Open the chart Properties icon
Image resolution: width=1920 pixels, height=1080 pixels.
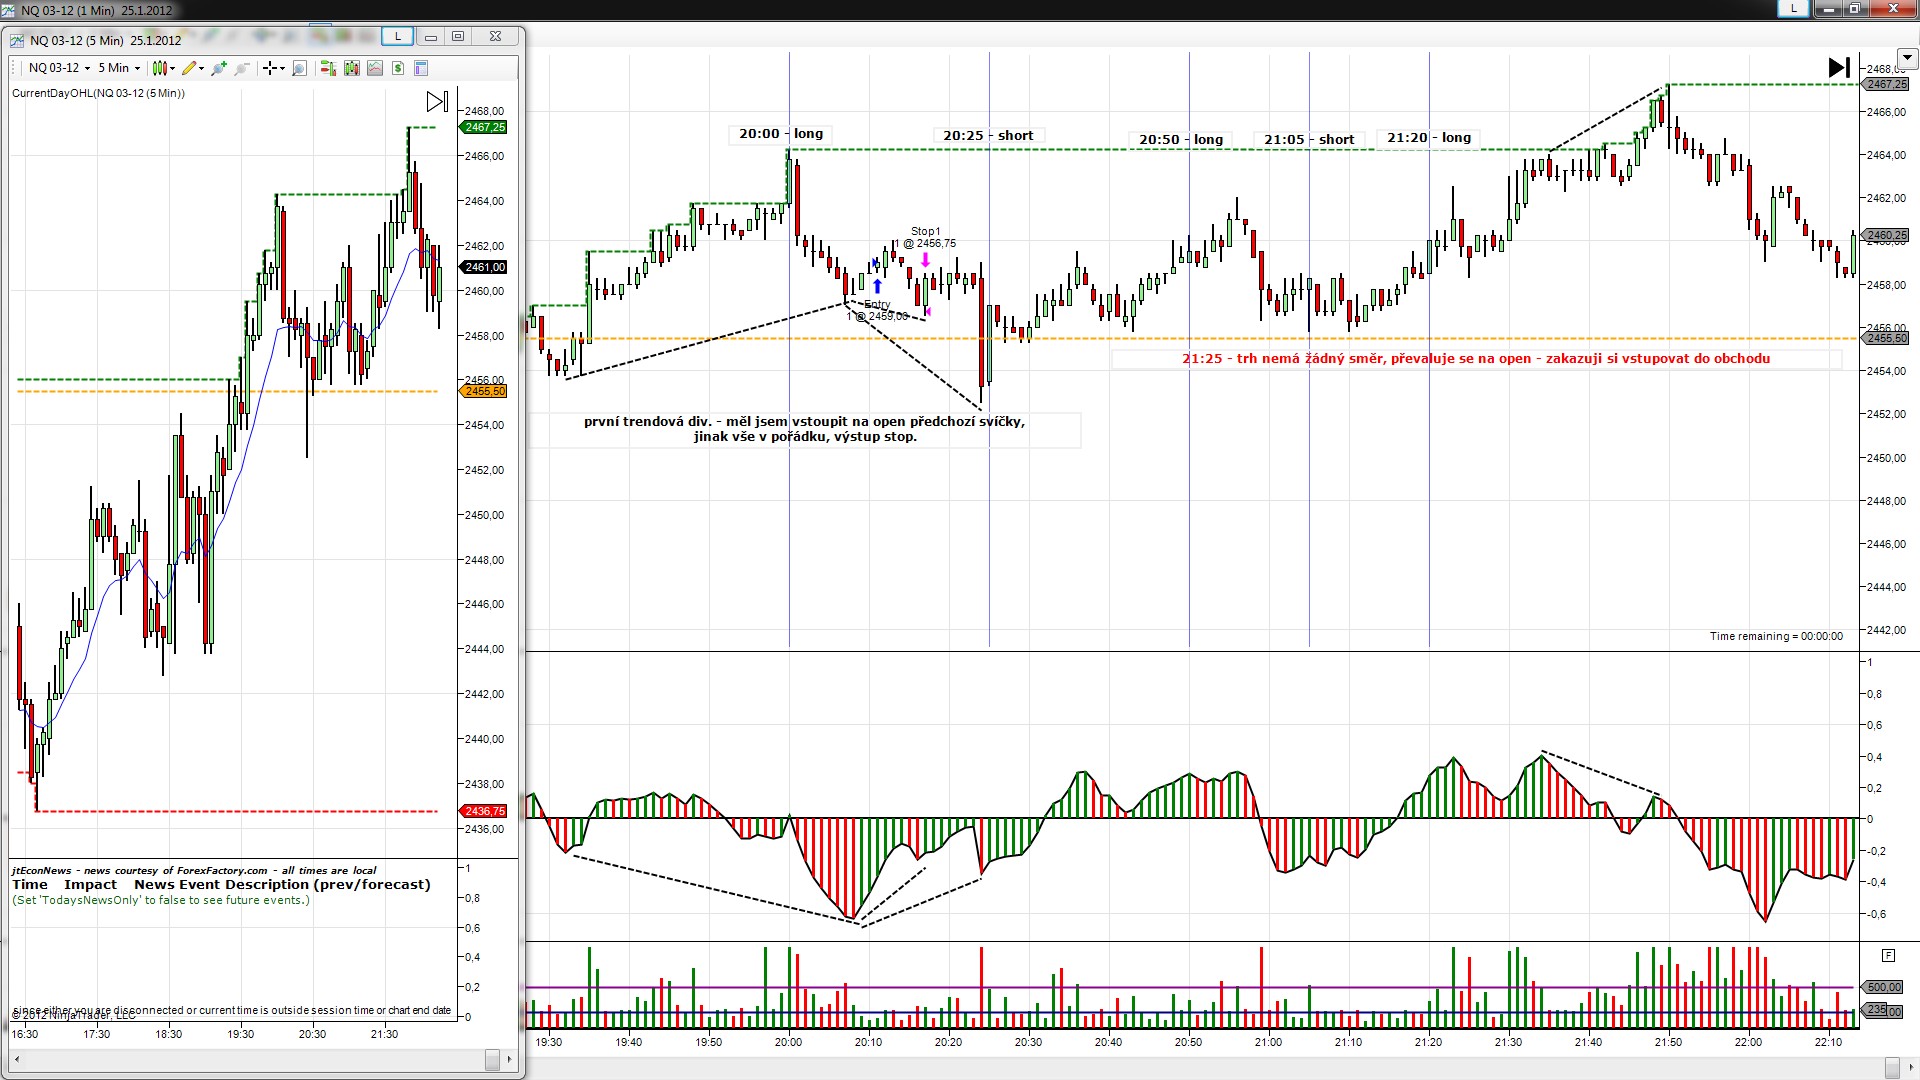pyautogui.click(x=421, y=68)
